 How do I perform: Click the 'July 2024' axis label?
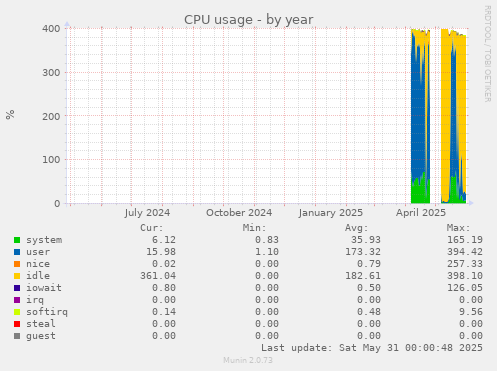[147, 213]
